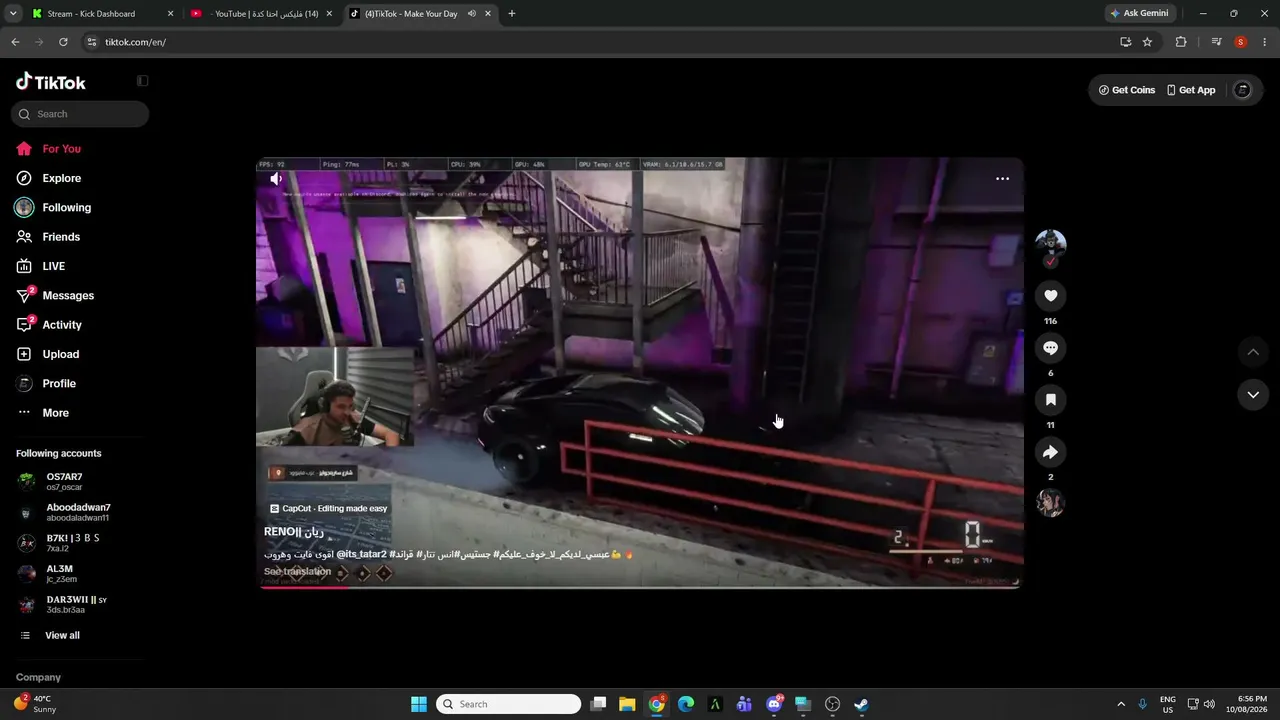The image size is (1280, 720).
Task: Open the video three-dots options menu
Action: tap(1002, 179)
